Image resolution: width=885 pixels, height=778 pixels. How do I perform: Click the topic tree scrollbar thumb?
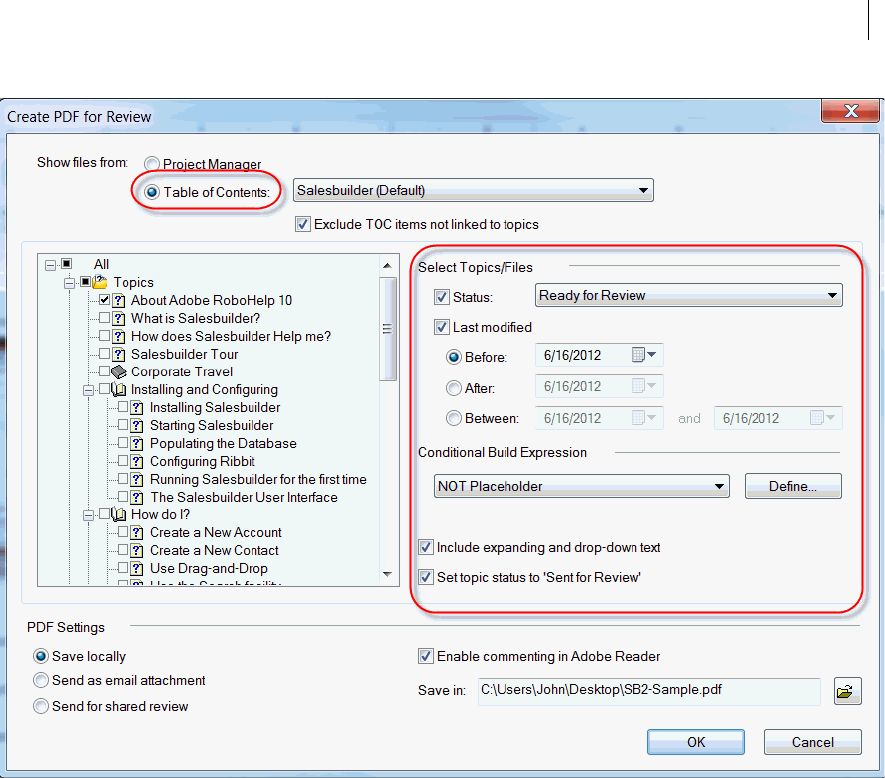click(387, 329)
